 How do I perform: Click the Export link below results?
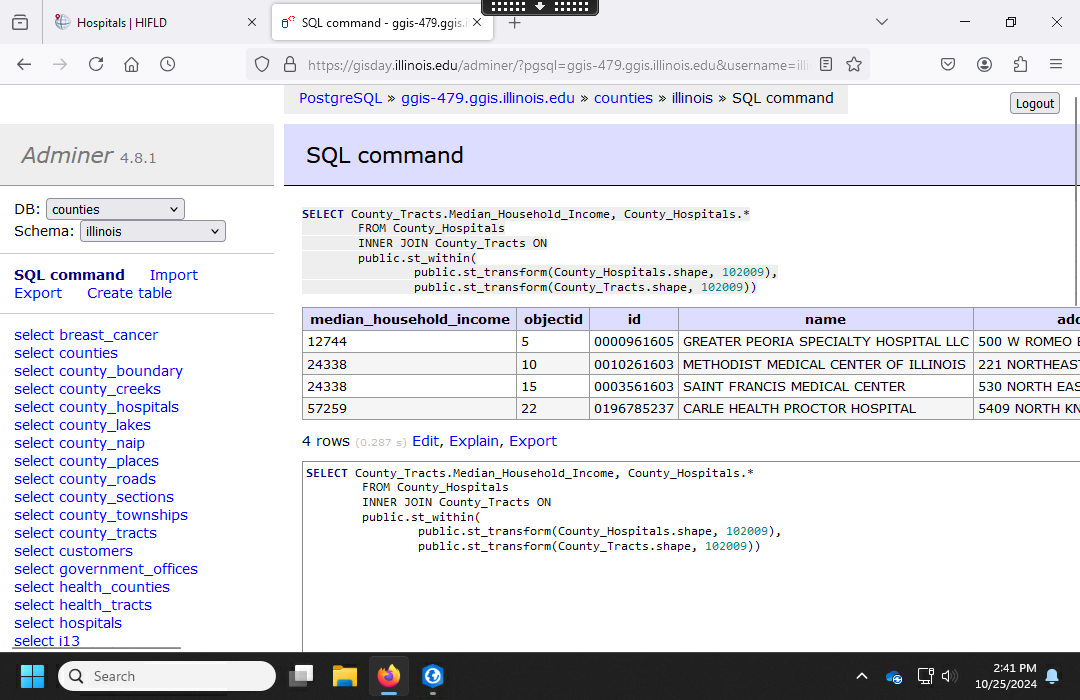click(x=533, y=441)
